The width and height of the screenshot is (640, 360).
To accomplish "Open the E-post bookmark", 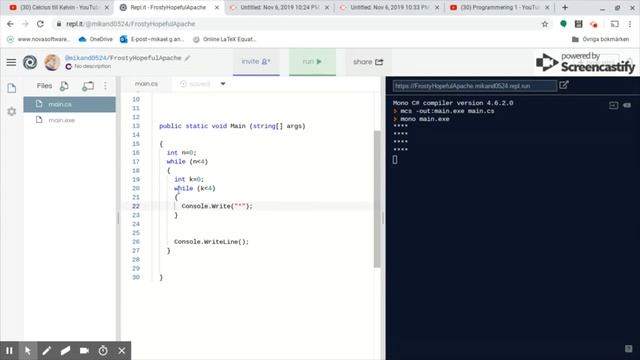I will click(152, 39).
